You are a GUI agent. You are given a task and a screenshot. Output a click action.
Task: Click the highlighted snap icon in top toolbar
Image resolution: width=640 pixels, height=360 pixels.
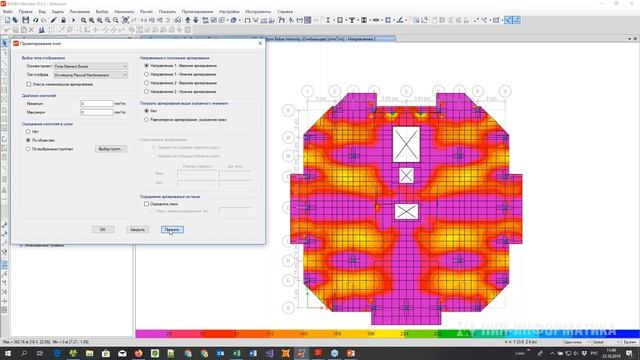click(x=508, y=20)
